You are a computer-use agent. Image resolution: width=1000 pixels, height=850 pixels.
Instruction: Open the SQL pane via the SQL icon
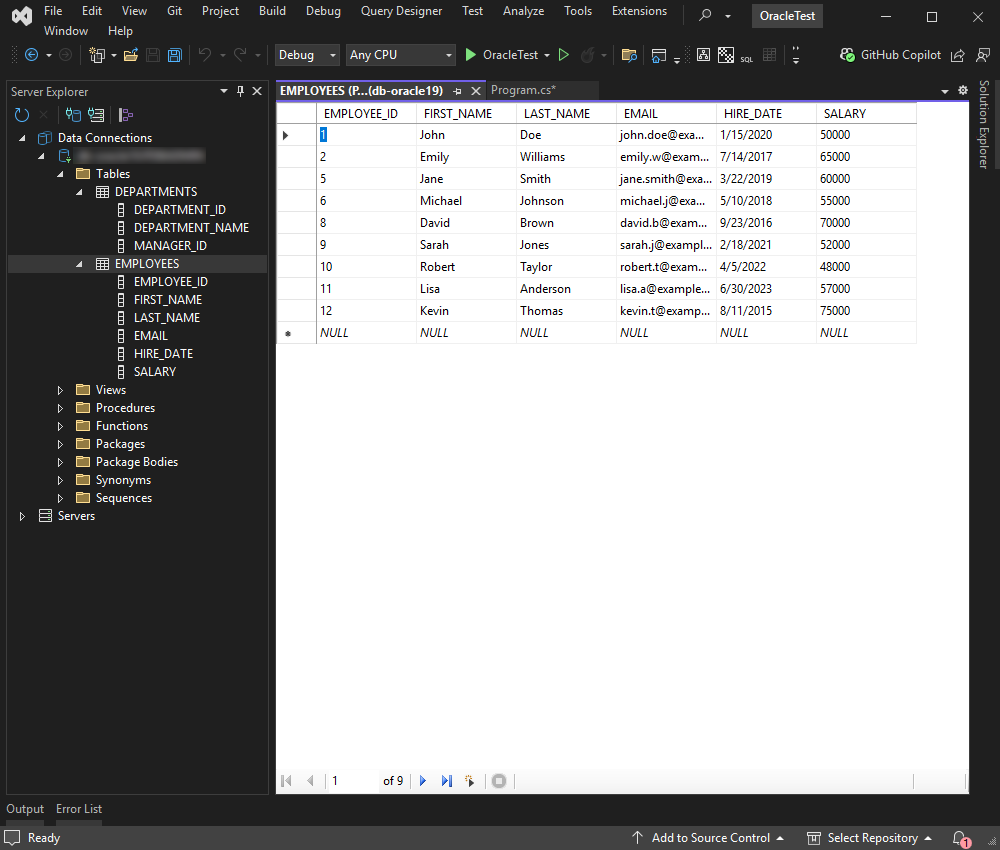pos(746,56)
